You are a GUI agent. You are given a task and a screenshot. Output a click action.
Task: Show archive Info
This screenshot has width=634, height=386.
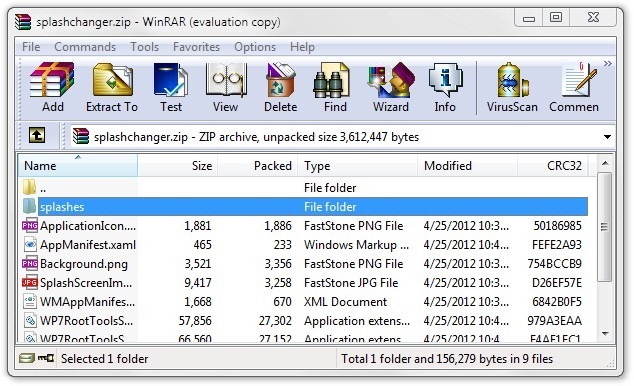coord(445,87)
